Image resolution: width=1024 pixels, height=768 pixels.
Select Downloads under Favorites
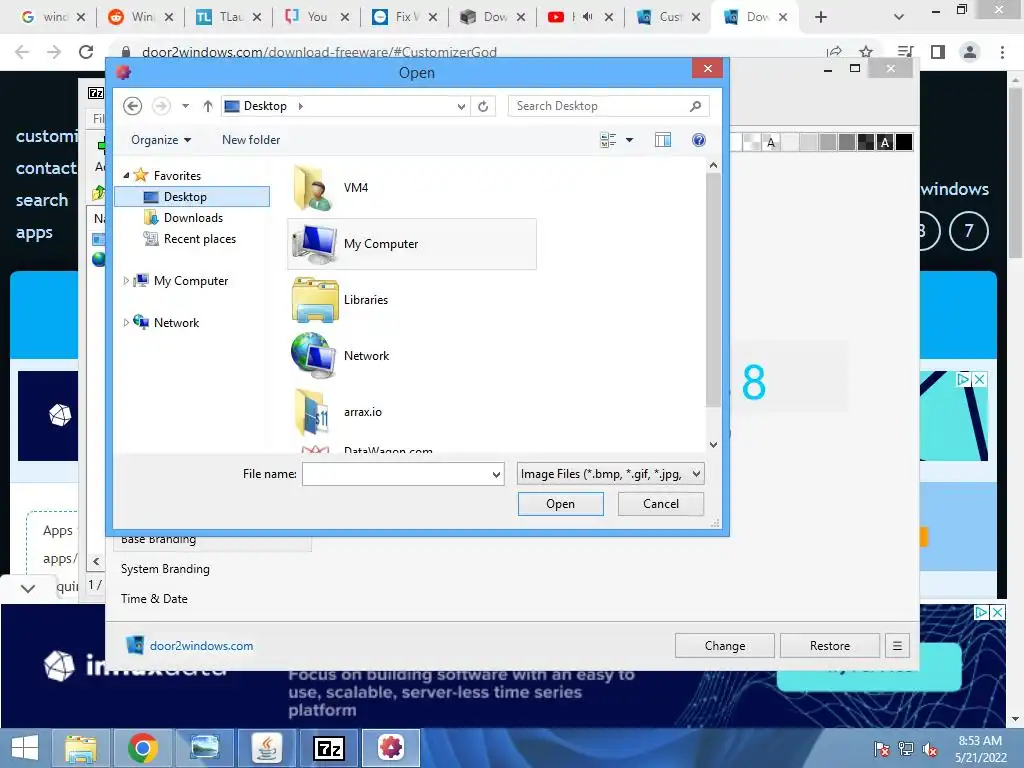click(192, 218)
